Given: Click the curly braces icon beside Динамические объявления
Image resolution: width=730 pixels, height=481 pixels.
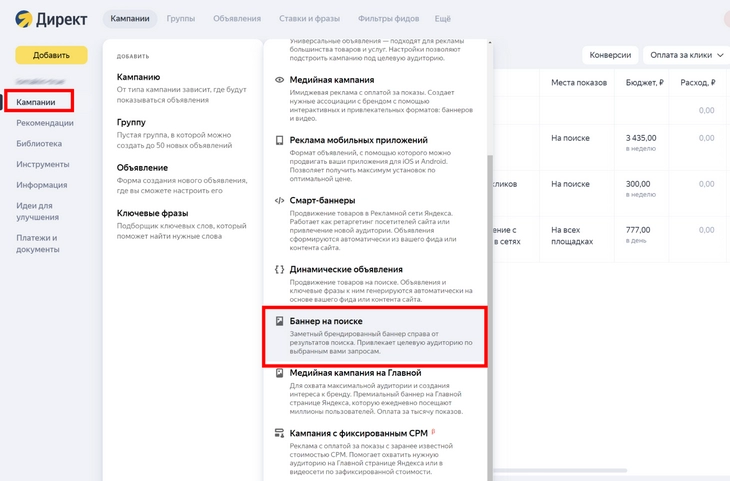Looking at the screenshot, I should point(279,270).
